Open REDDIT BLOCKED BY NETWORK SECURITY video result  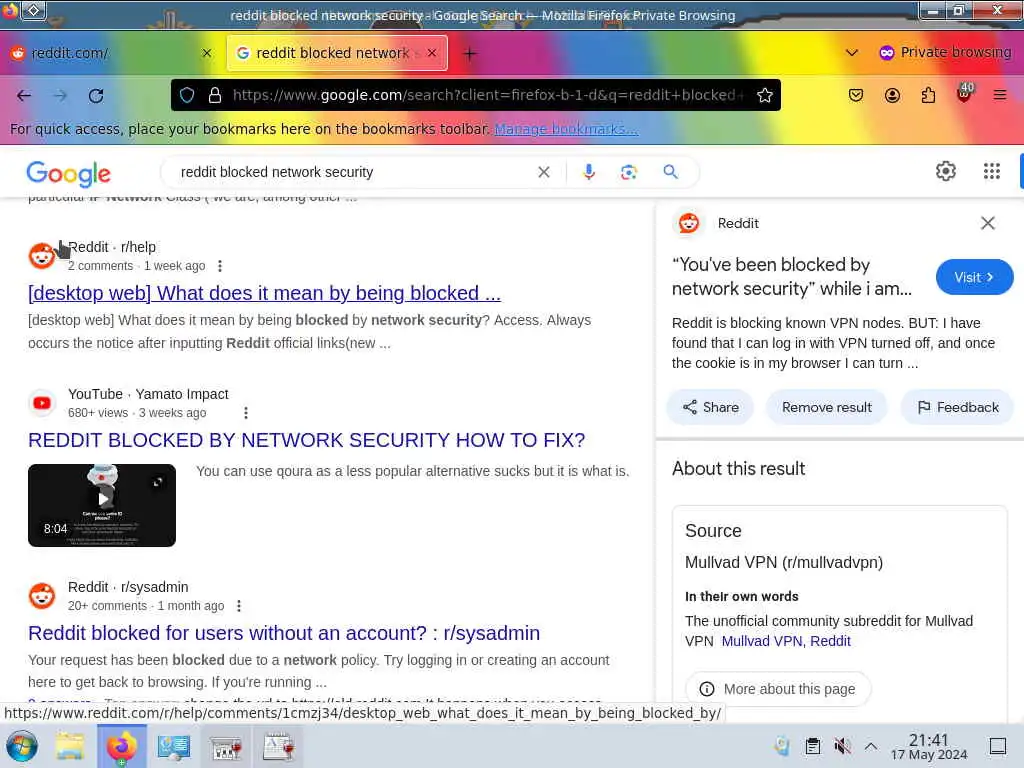[306, 441]
